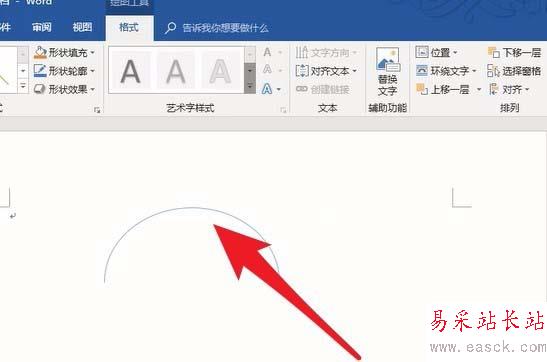Select the first dark WordArt style A
This screenshot has width=547, height=362.
130,71
